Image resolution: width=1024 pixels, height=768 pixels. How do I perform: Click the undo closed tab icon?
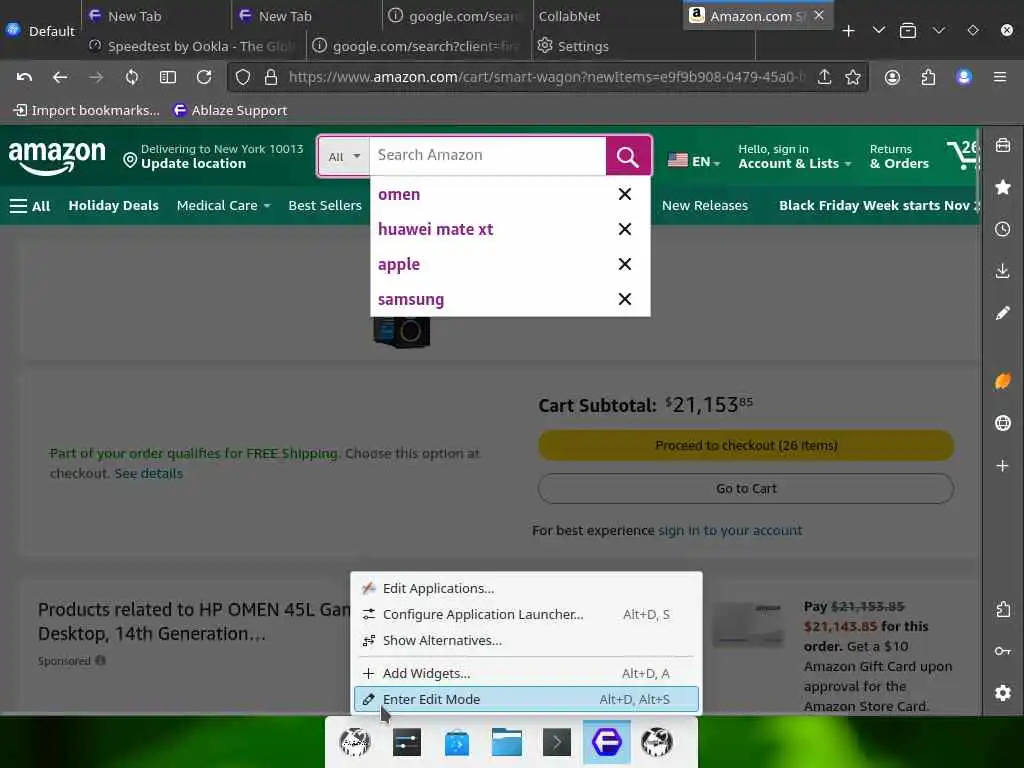click(24, 77)
